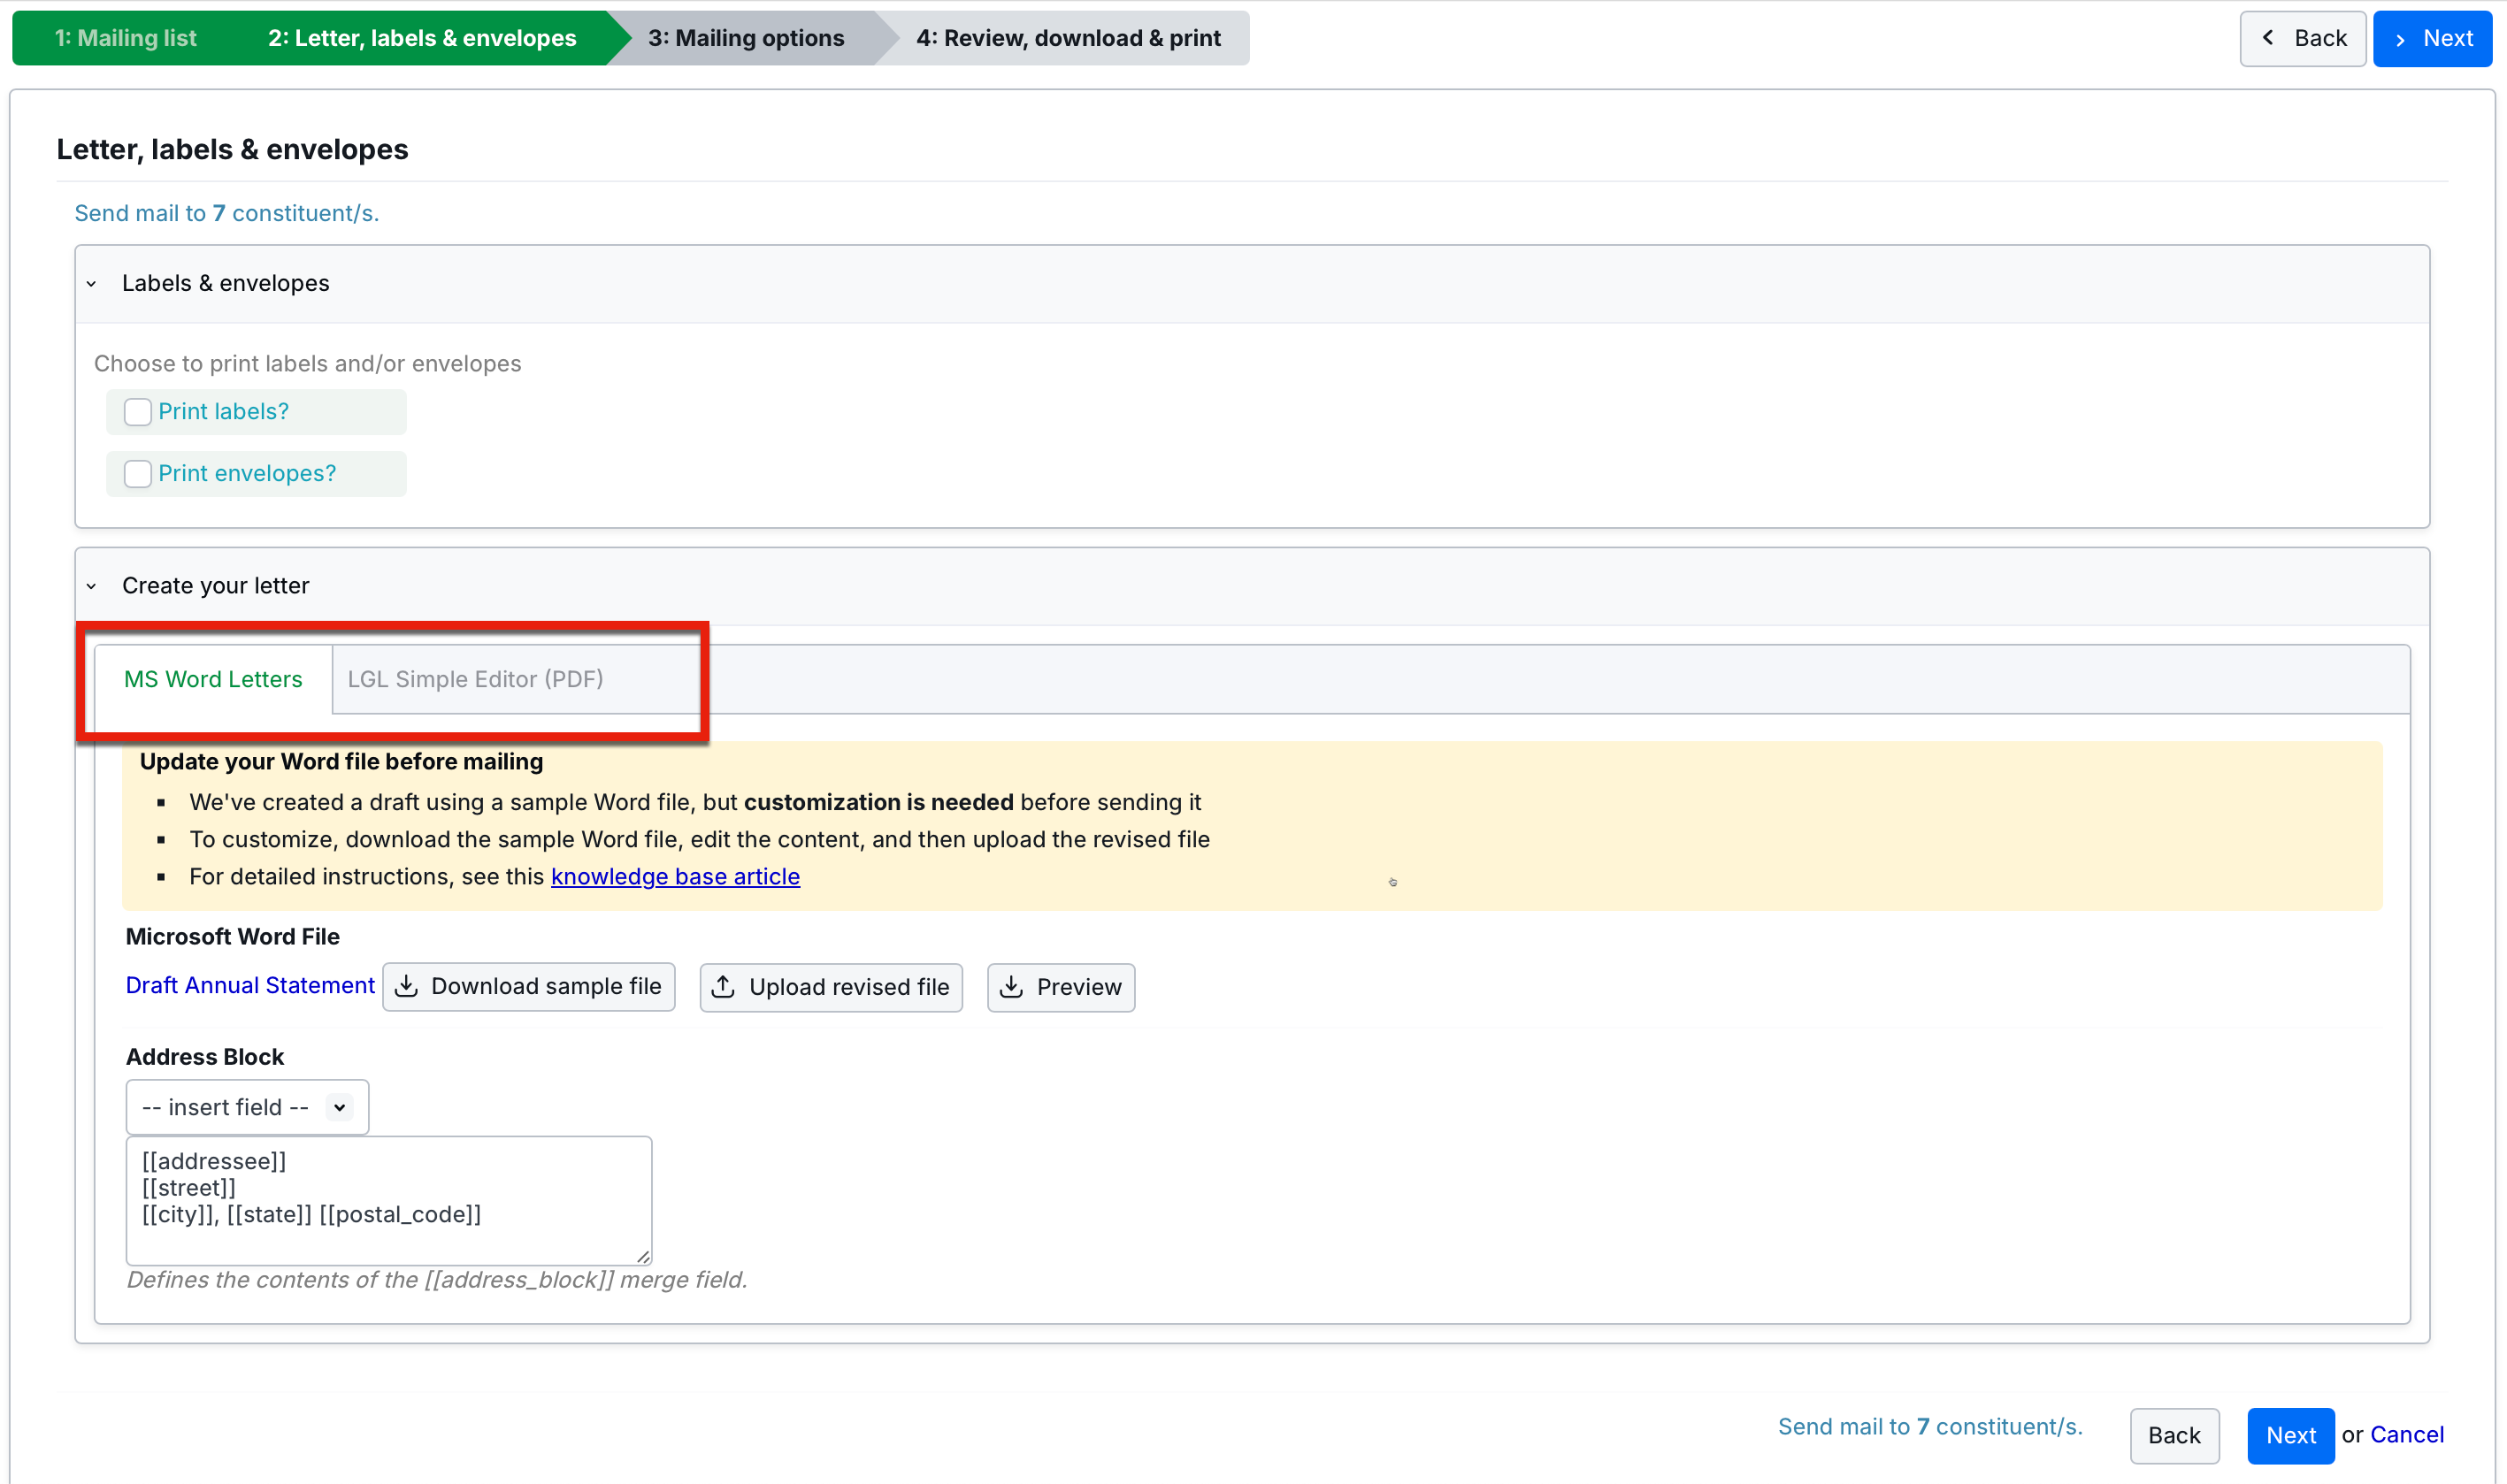Open the knowledge base article link
Screen dimensions: 2507x1484
pos(675,876)
